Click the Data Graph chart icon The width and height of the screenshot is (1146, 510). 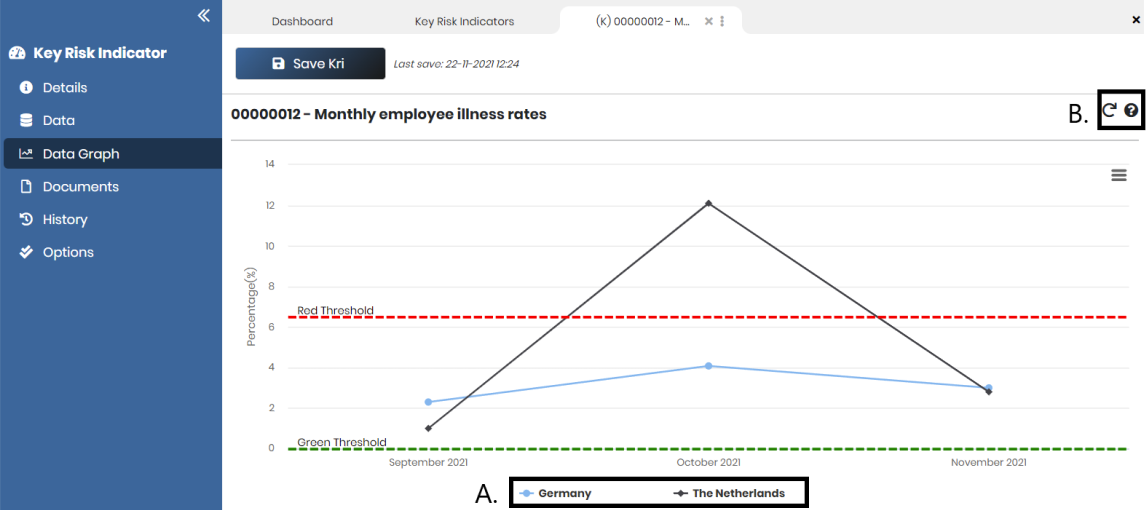26,153
